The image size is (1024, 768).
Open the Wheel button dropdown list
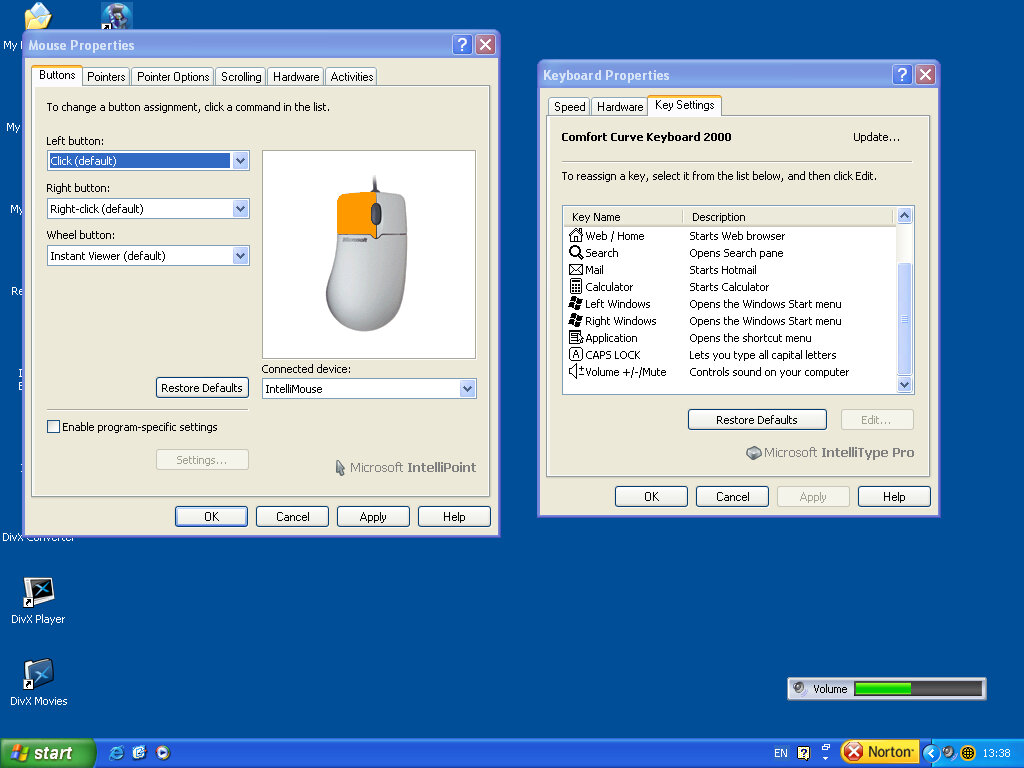coord(240,256)
